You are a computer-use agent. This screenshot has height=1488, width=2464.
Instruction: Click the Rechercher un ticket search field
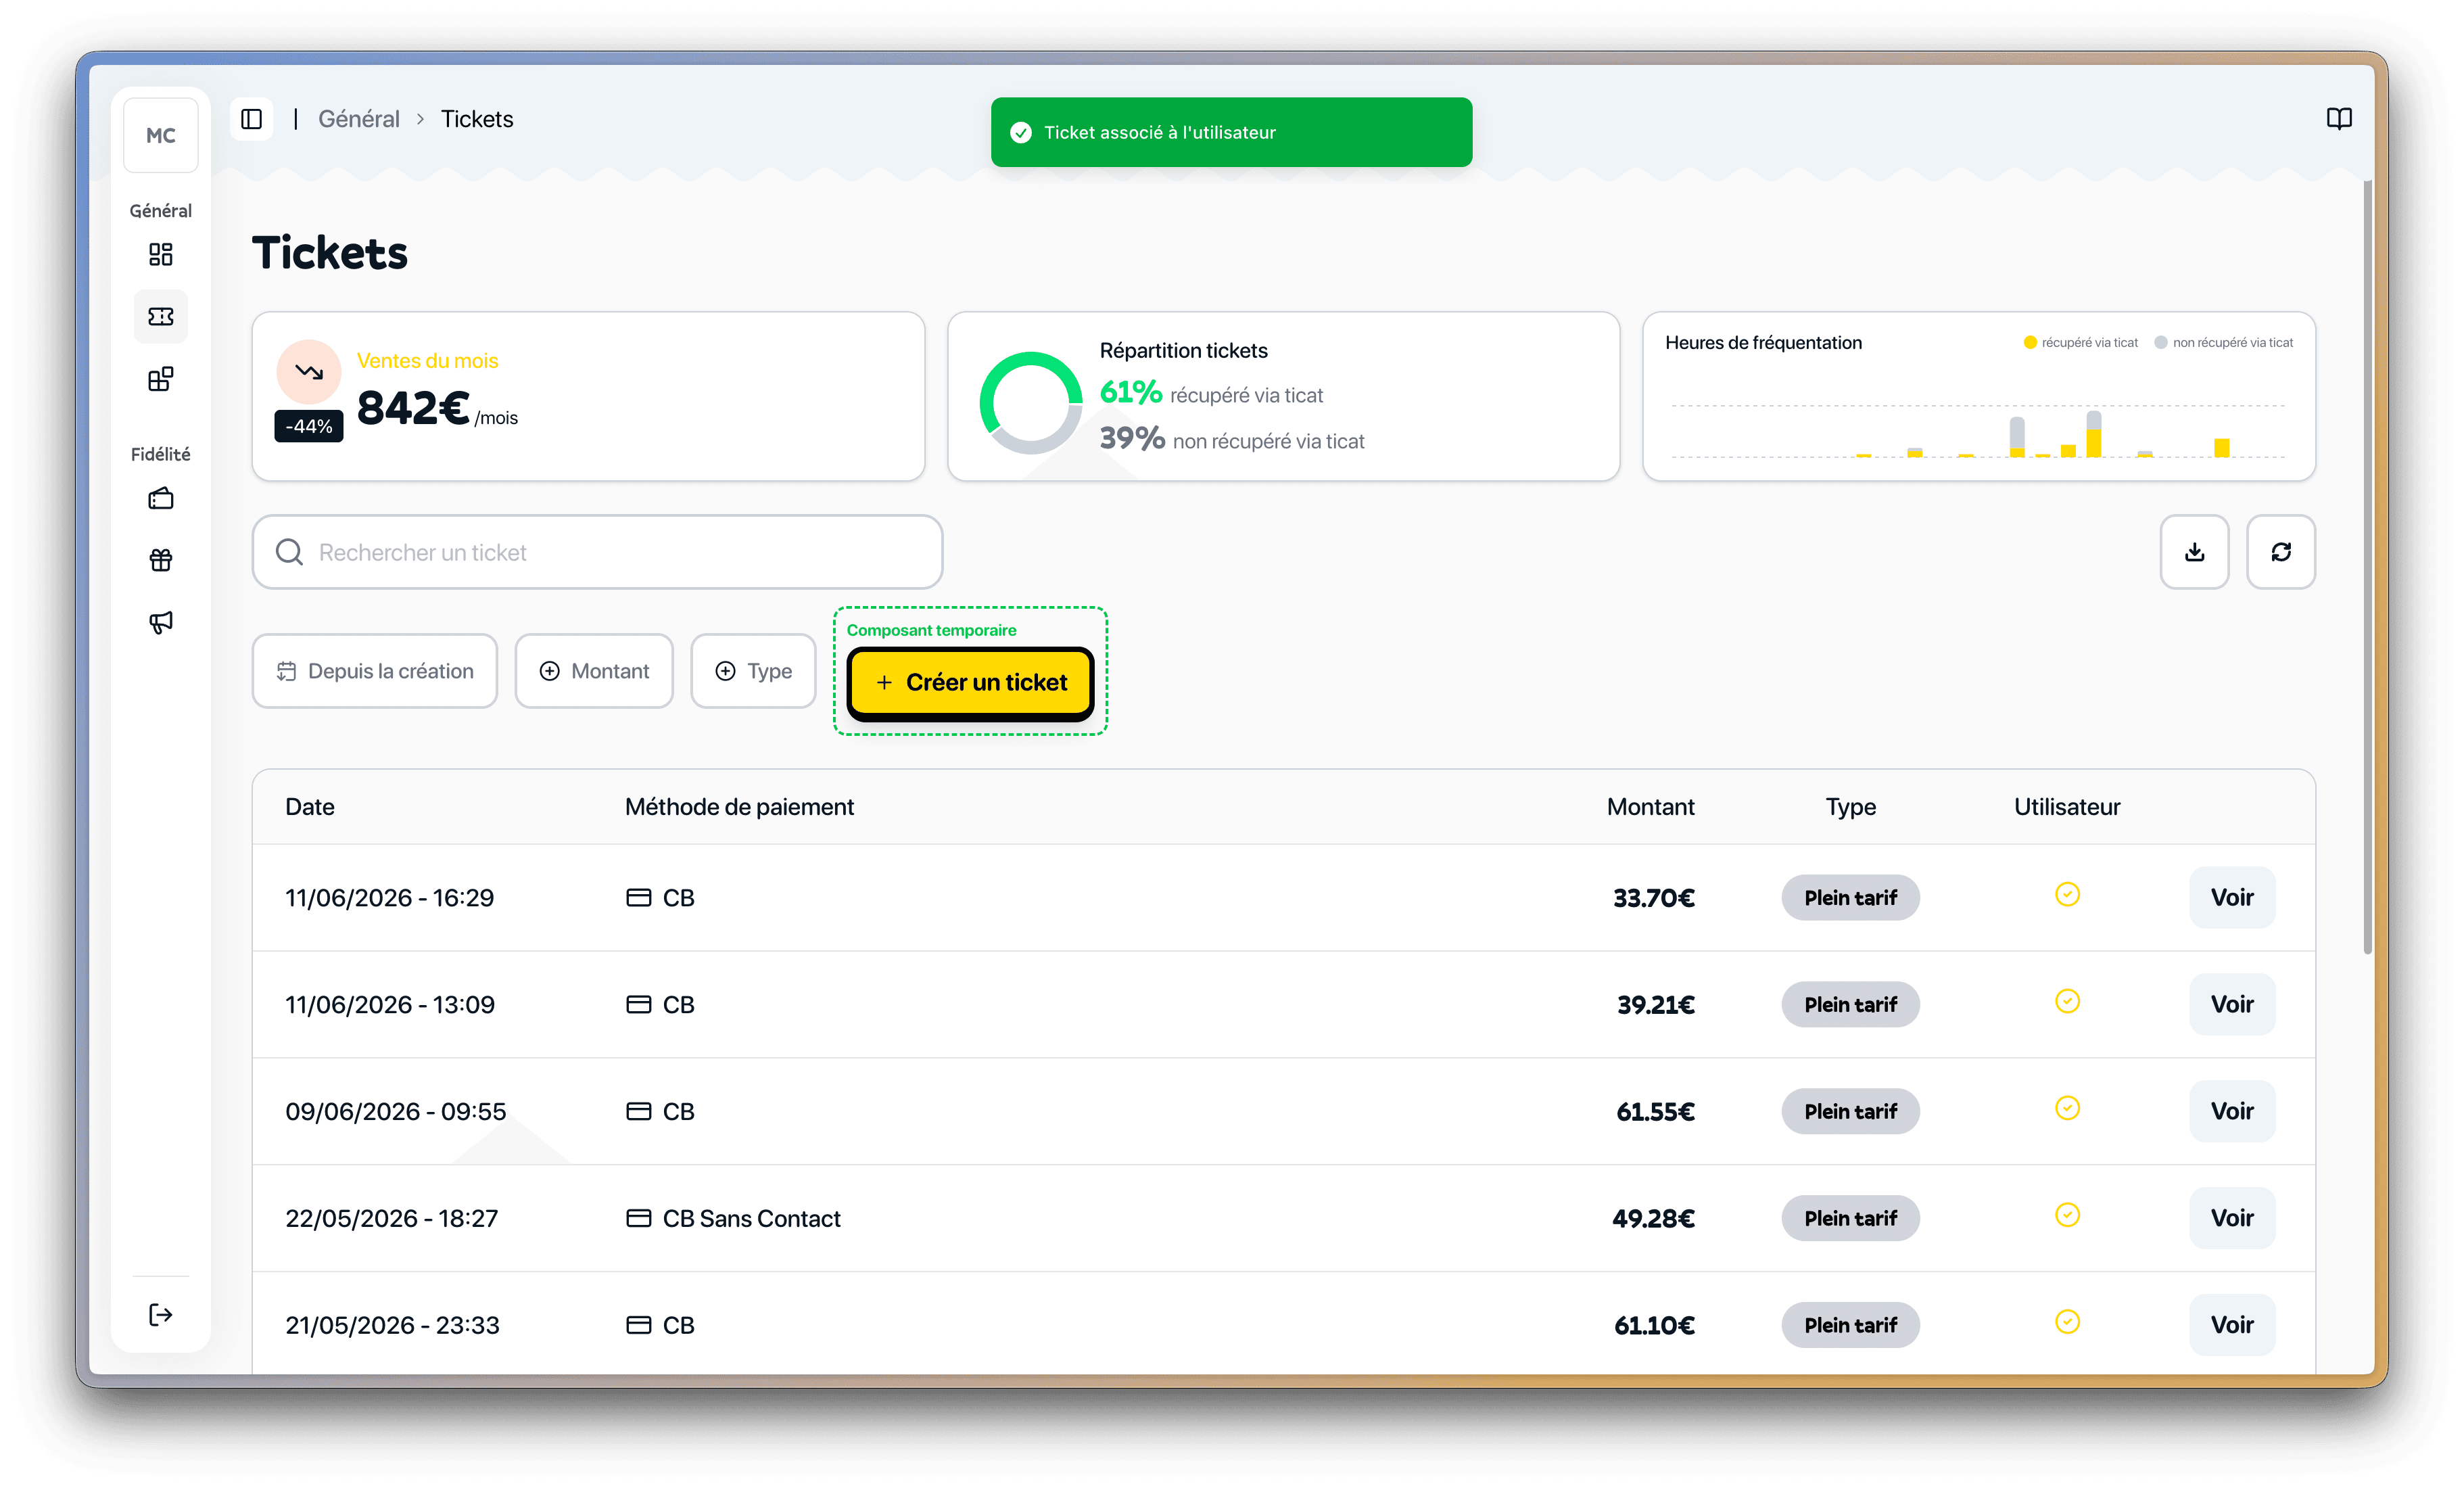point(597,552)
